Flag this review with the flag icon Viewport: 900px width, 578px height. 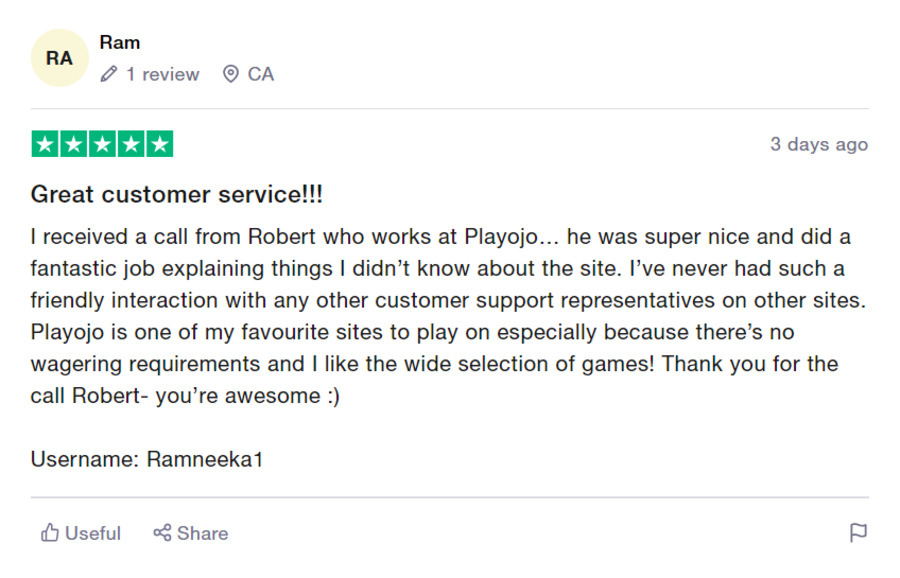858,533
